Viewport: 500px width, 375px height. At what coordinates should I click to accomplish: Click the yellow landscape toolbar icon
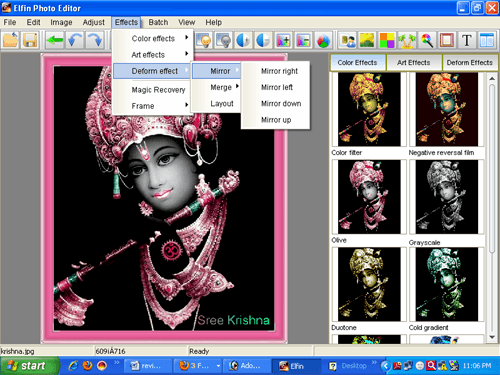[x=367, y=41]
